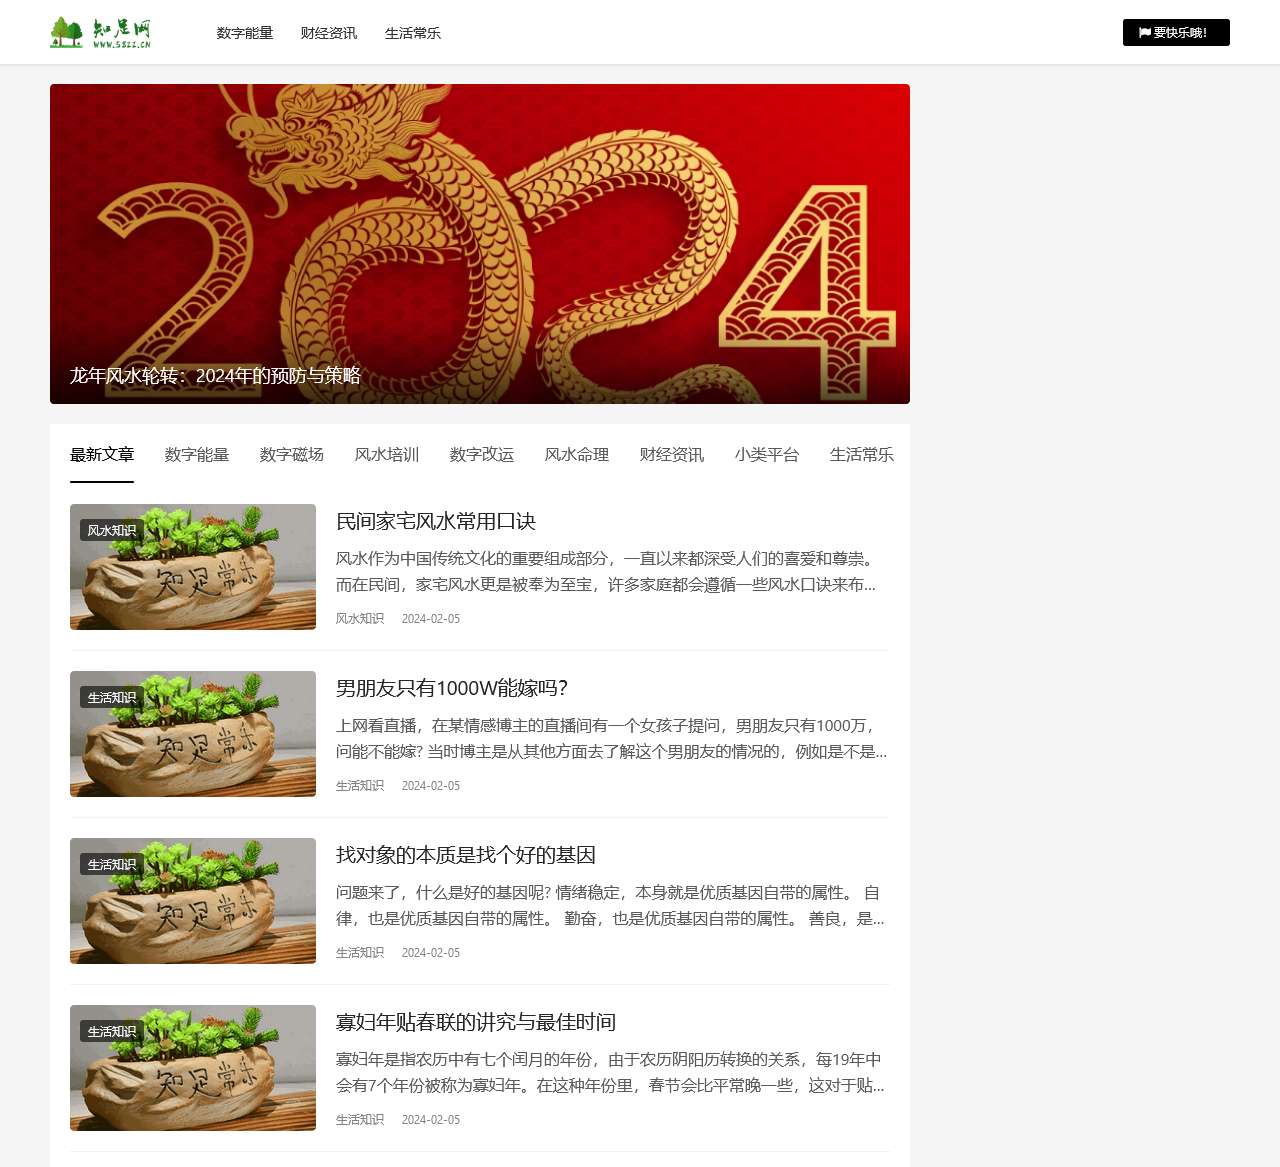Click date 2024-02-05 under 民间家宅风水常用口诀
1280x1167 pixels.
[431, 619]
